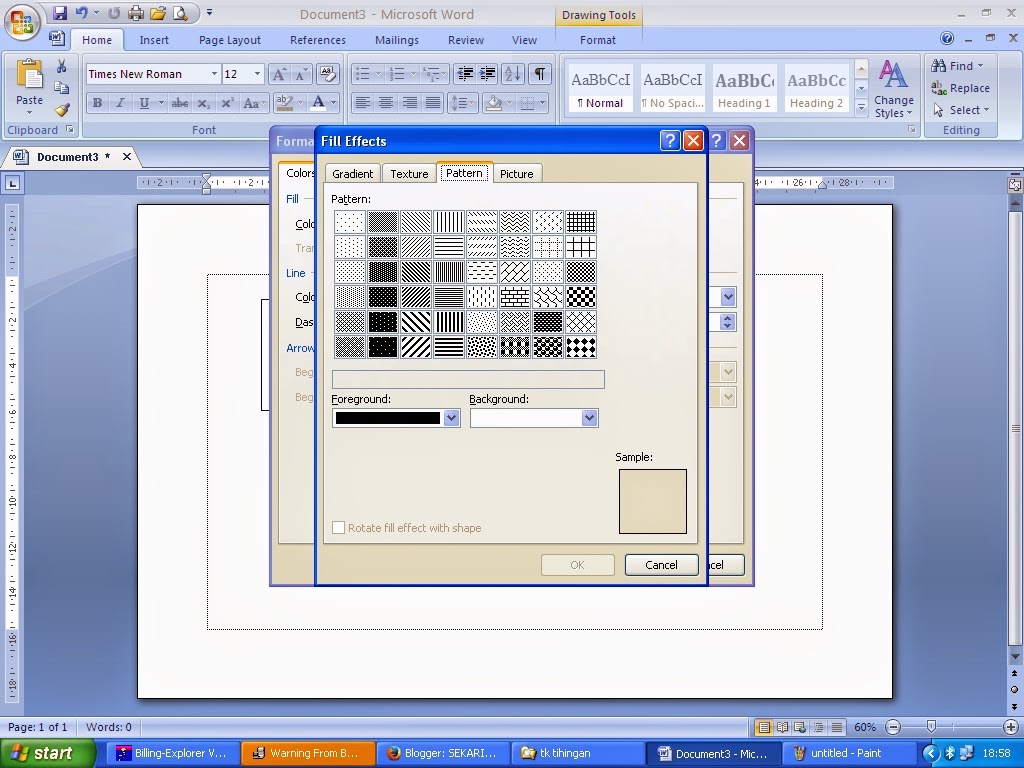Switch to the Picture tab
The height and width of the screenshot is (768, 1024).
tap(517, 174)
